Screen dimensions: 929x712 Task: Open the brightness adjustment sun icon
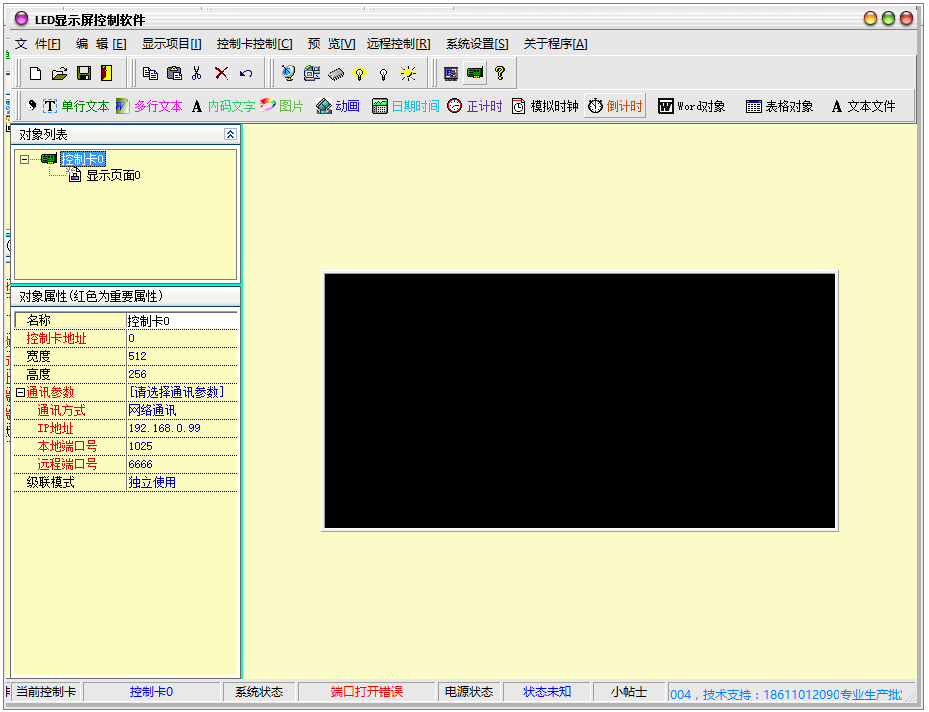click(407, 72)
